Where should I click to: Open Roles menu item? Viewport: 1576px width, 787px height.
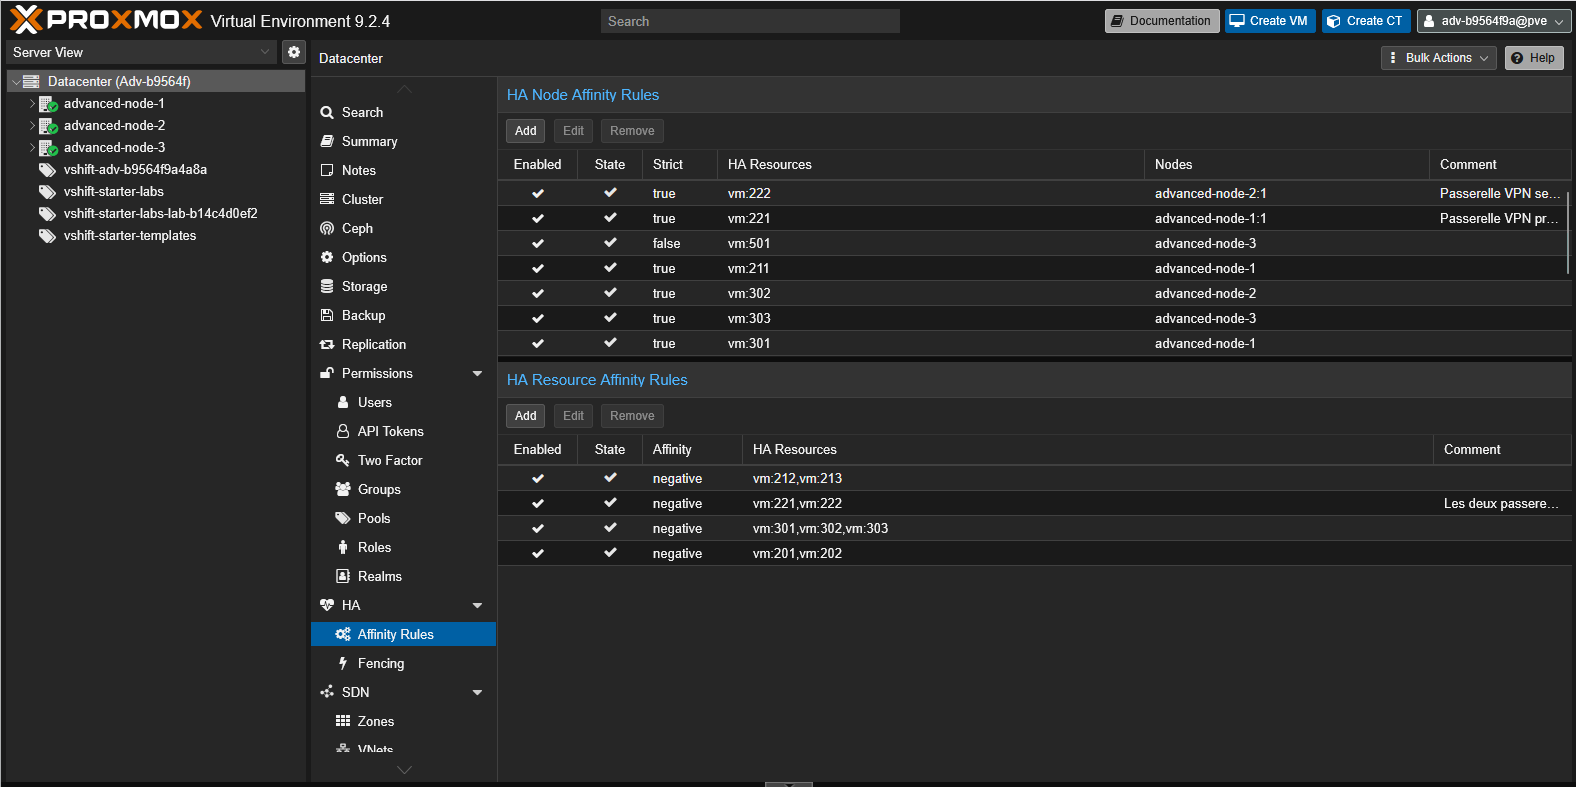403,548
